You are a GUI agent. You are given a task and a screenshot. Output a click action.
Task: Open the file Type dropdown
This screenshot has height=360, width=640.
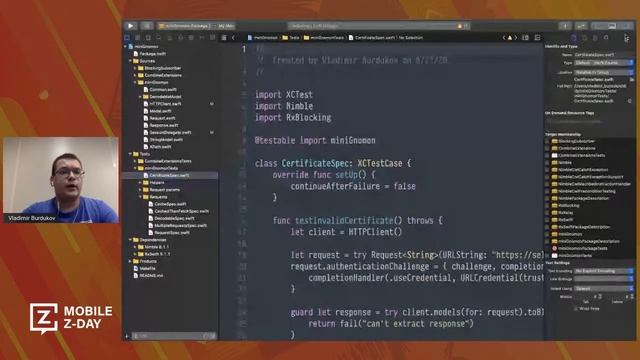pyautogui.click(x=603, y=63)
